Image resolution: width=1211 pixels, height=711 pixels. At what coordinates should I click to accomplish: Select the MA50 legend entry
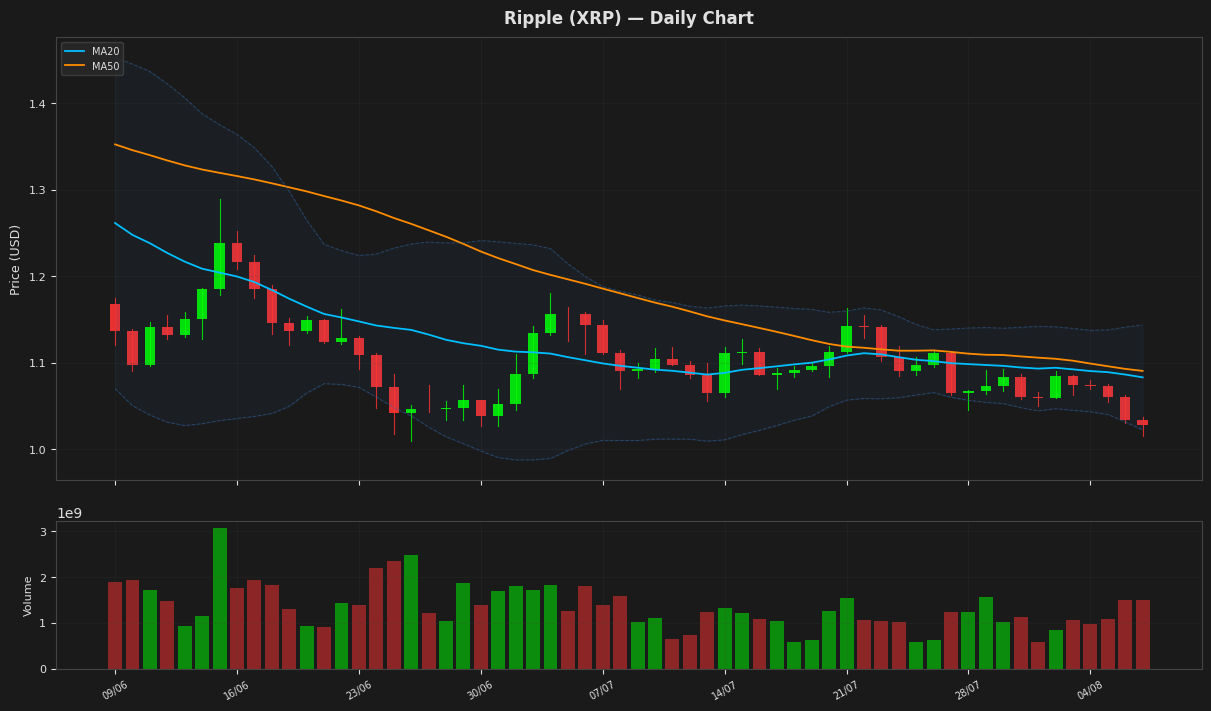coord(91,66)
